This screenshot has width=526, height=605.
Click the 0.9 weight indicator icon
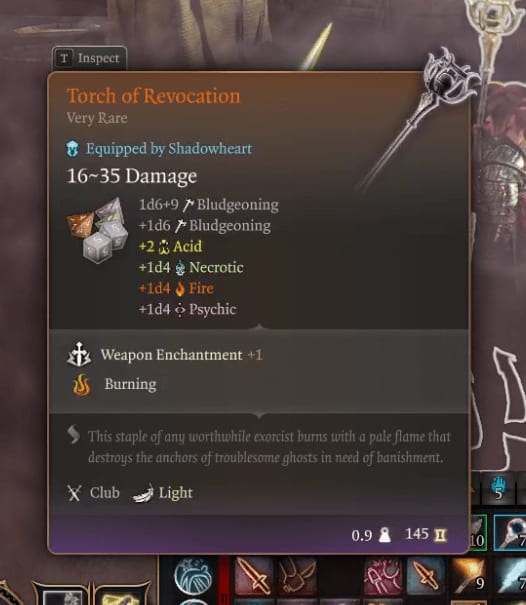coord(384,535)
